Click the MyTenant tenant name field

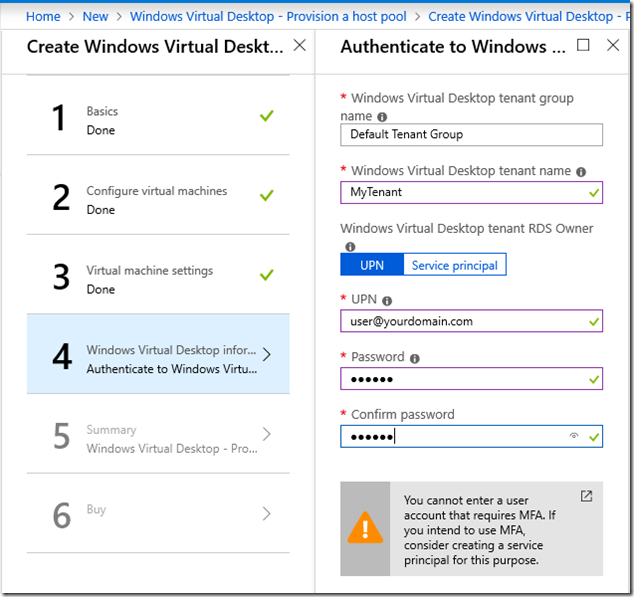click(x=471, y=193)
